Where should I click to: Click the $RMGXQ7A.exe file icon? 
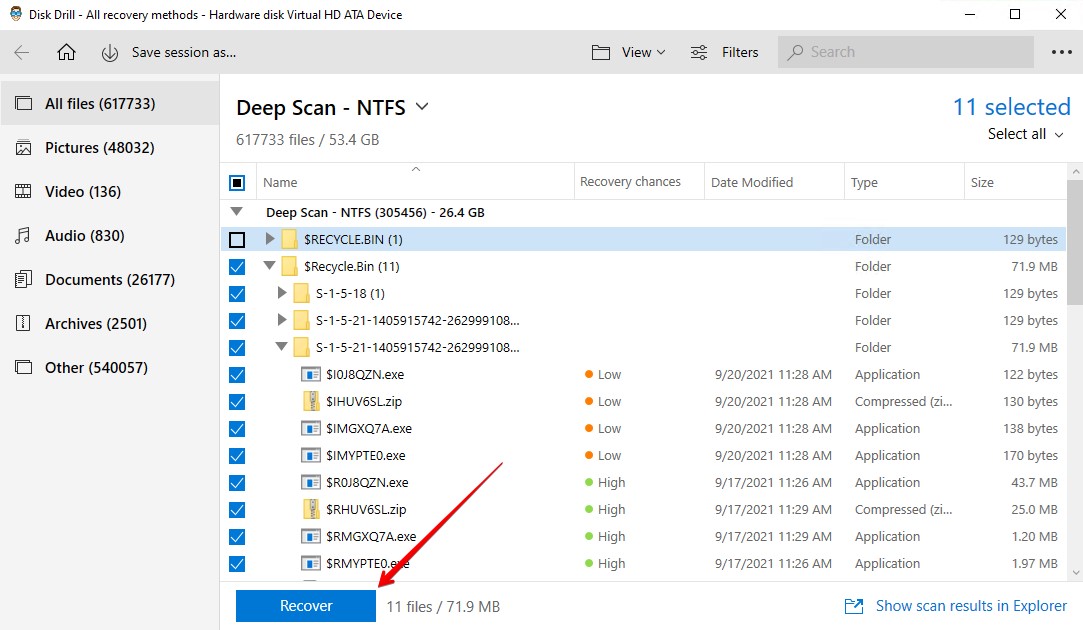click(x=311, y=536)
